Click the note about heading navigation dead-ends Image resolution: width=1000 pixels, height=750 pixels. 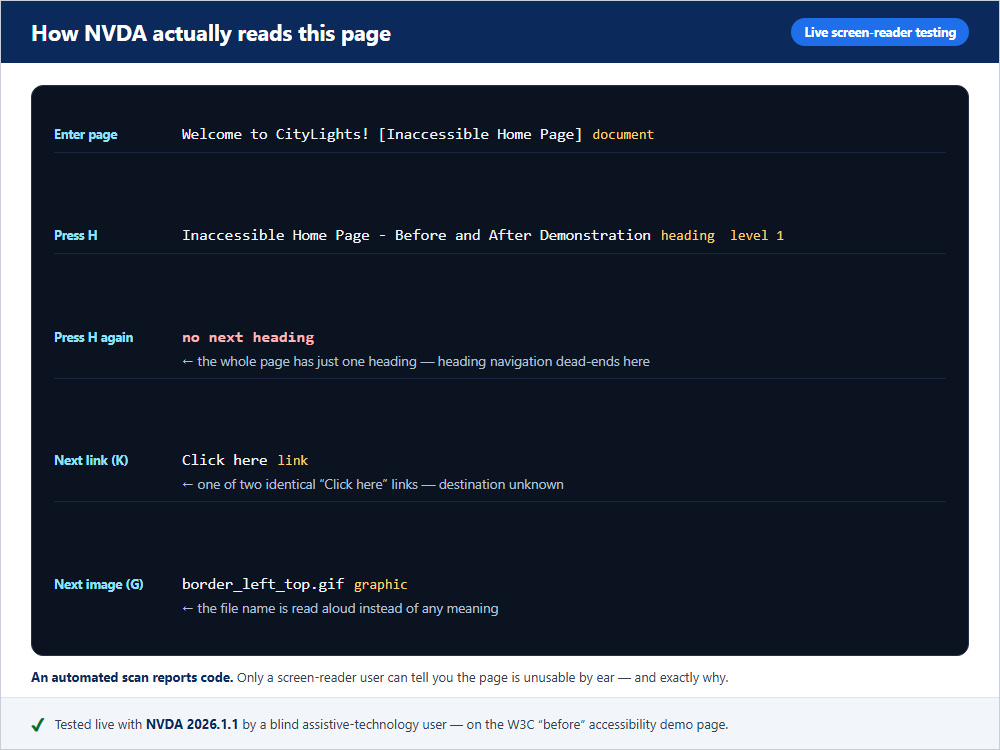(416, 362)
